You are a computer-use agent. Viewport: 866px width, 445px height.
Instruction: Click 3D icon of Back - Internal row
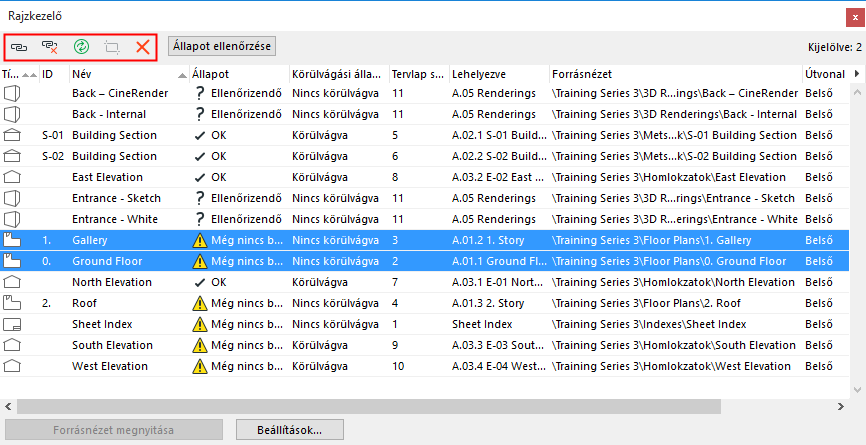point(12,114)
